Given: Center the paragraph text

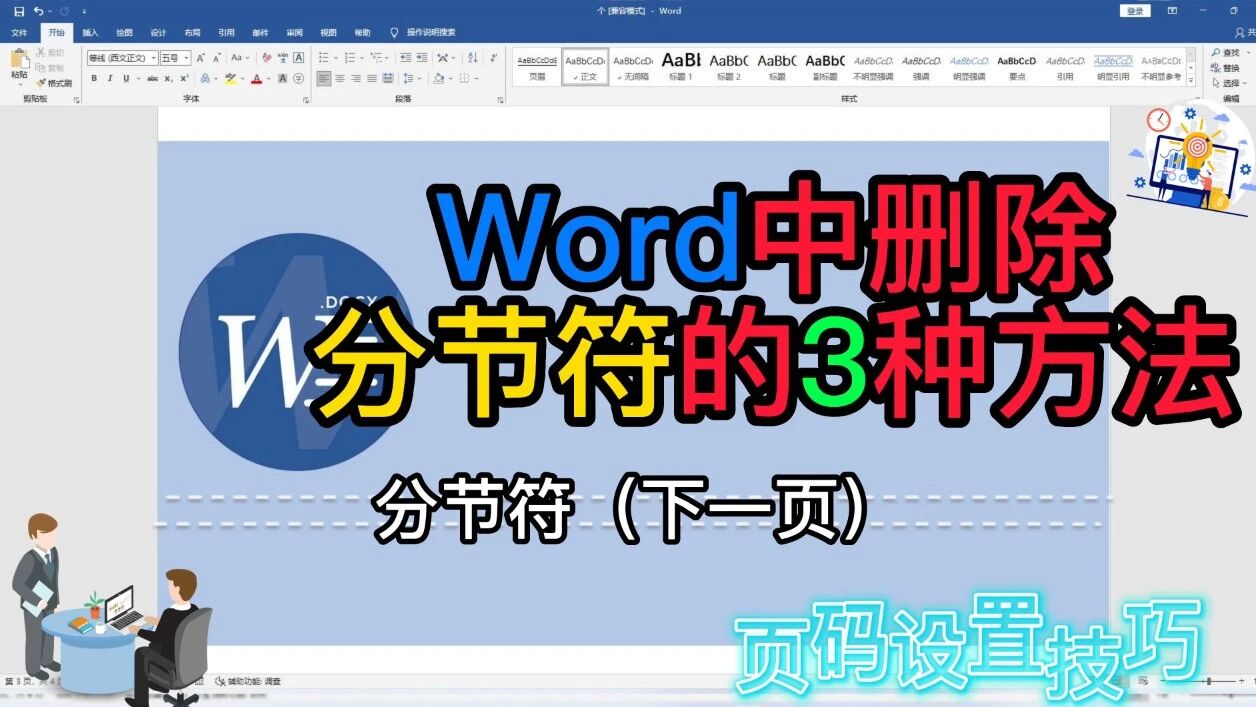Looking at the screenshot, I should pyautogui.click(x=340, y=79).
